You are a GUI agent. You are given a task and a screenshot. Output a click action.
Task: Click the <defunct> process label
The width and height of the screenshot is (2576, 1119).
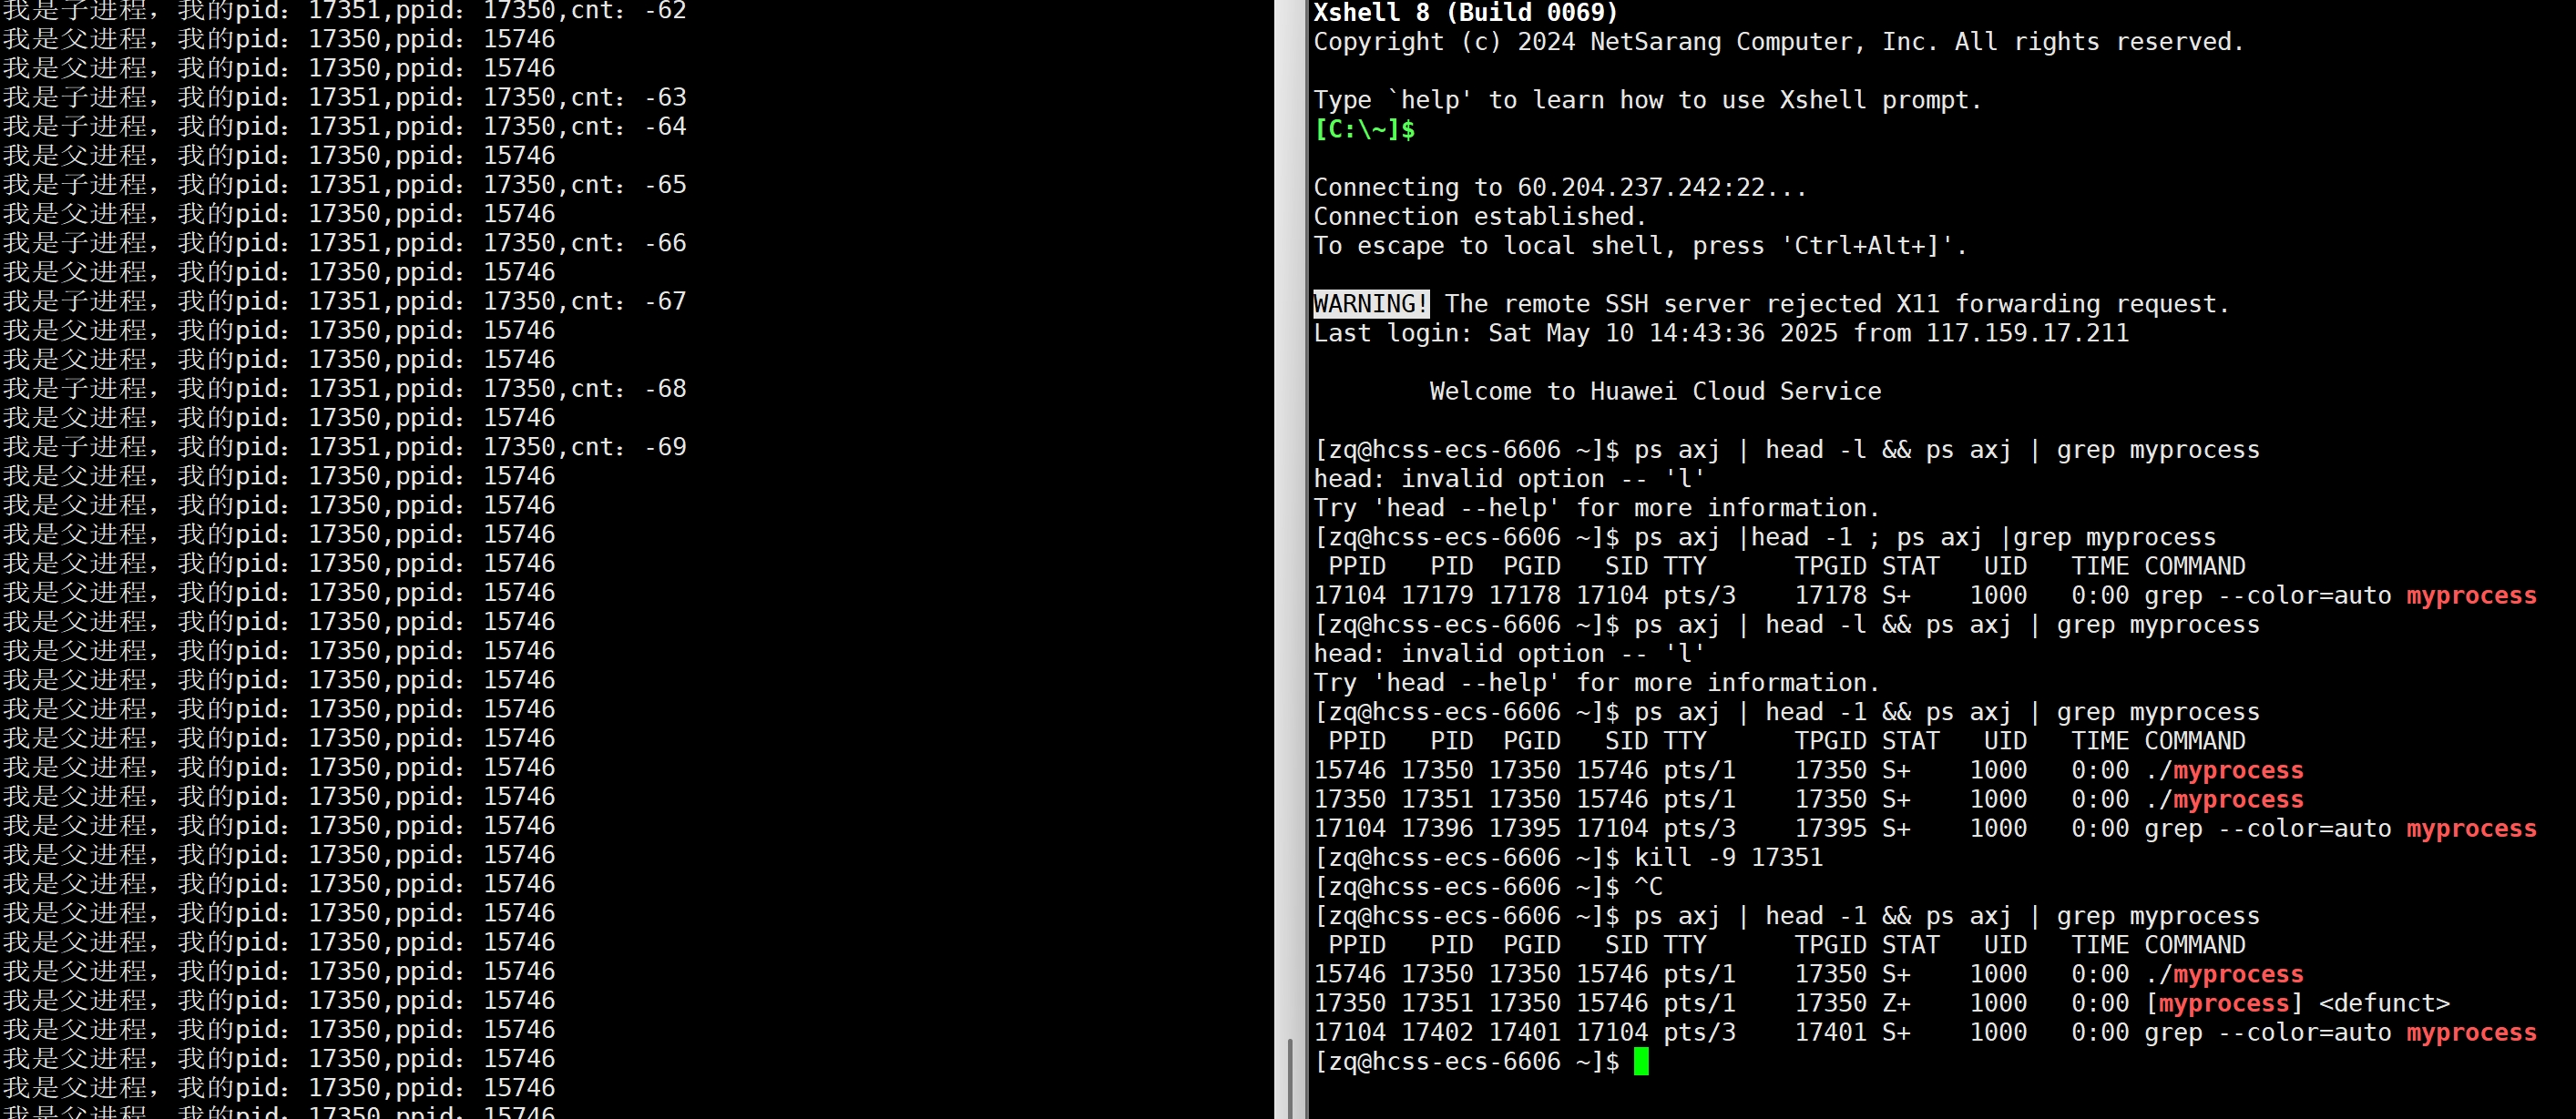(x=2384, y=1003)
